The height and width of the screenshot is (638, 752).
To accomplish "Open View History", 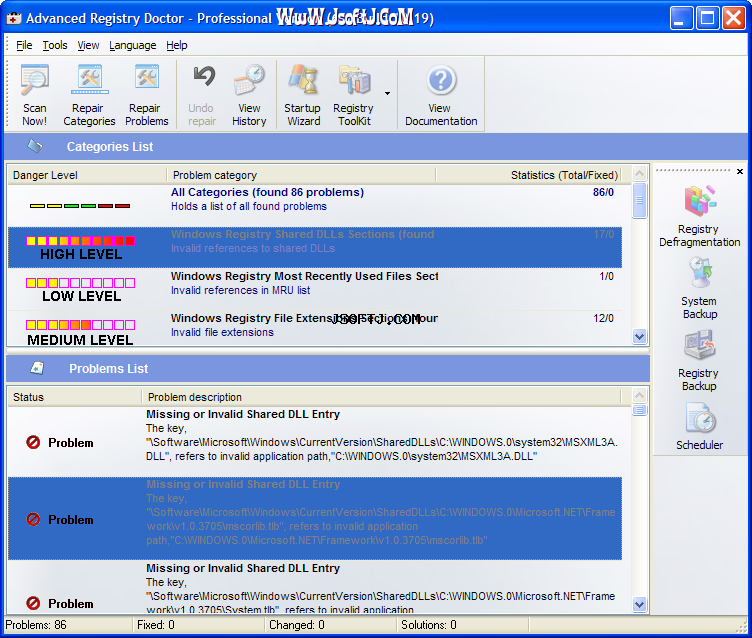I will (x=249, y=95).
